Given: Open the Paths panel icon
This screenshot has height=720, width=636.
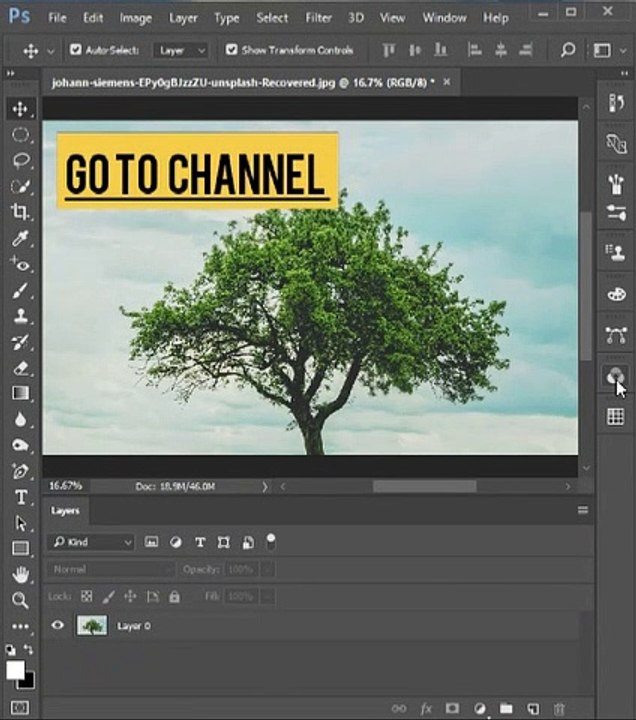Looking at the screenshot, I should [x=616, y=335].
